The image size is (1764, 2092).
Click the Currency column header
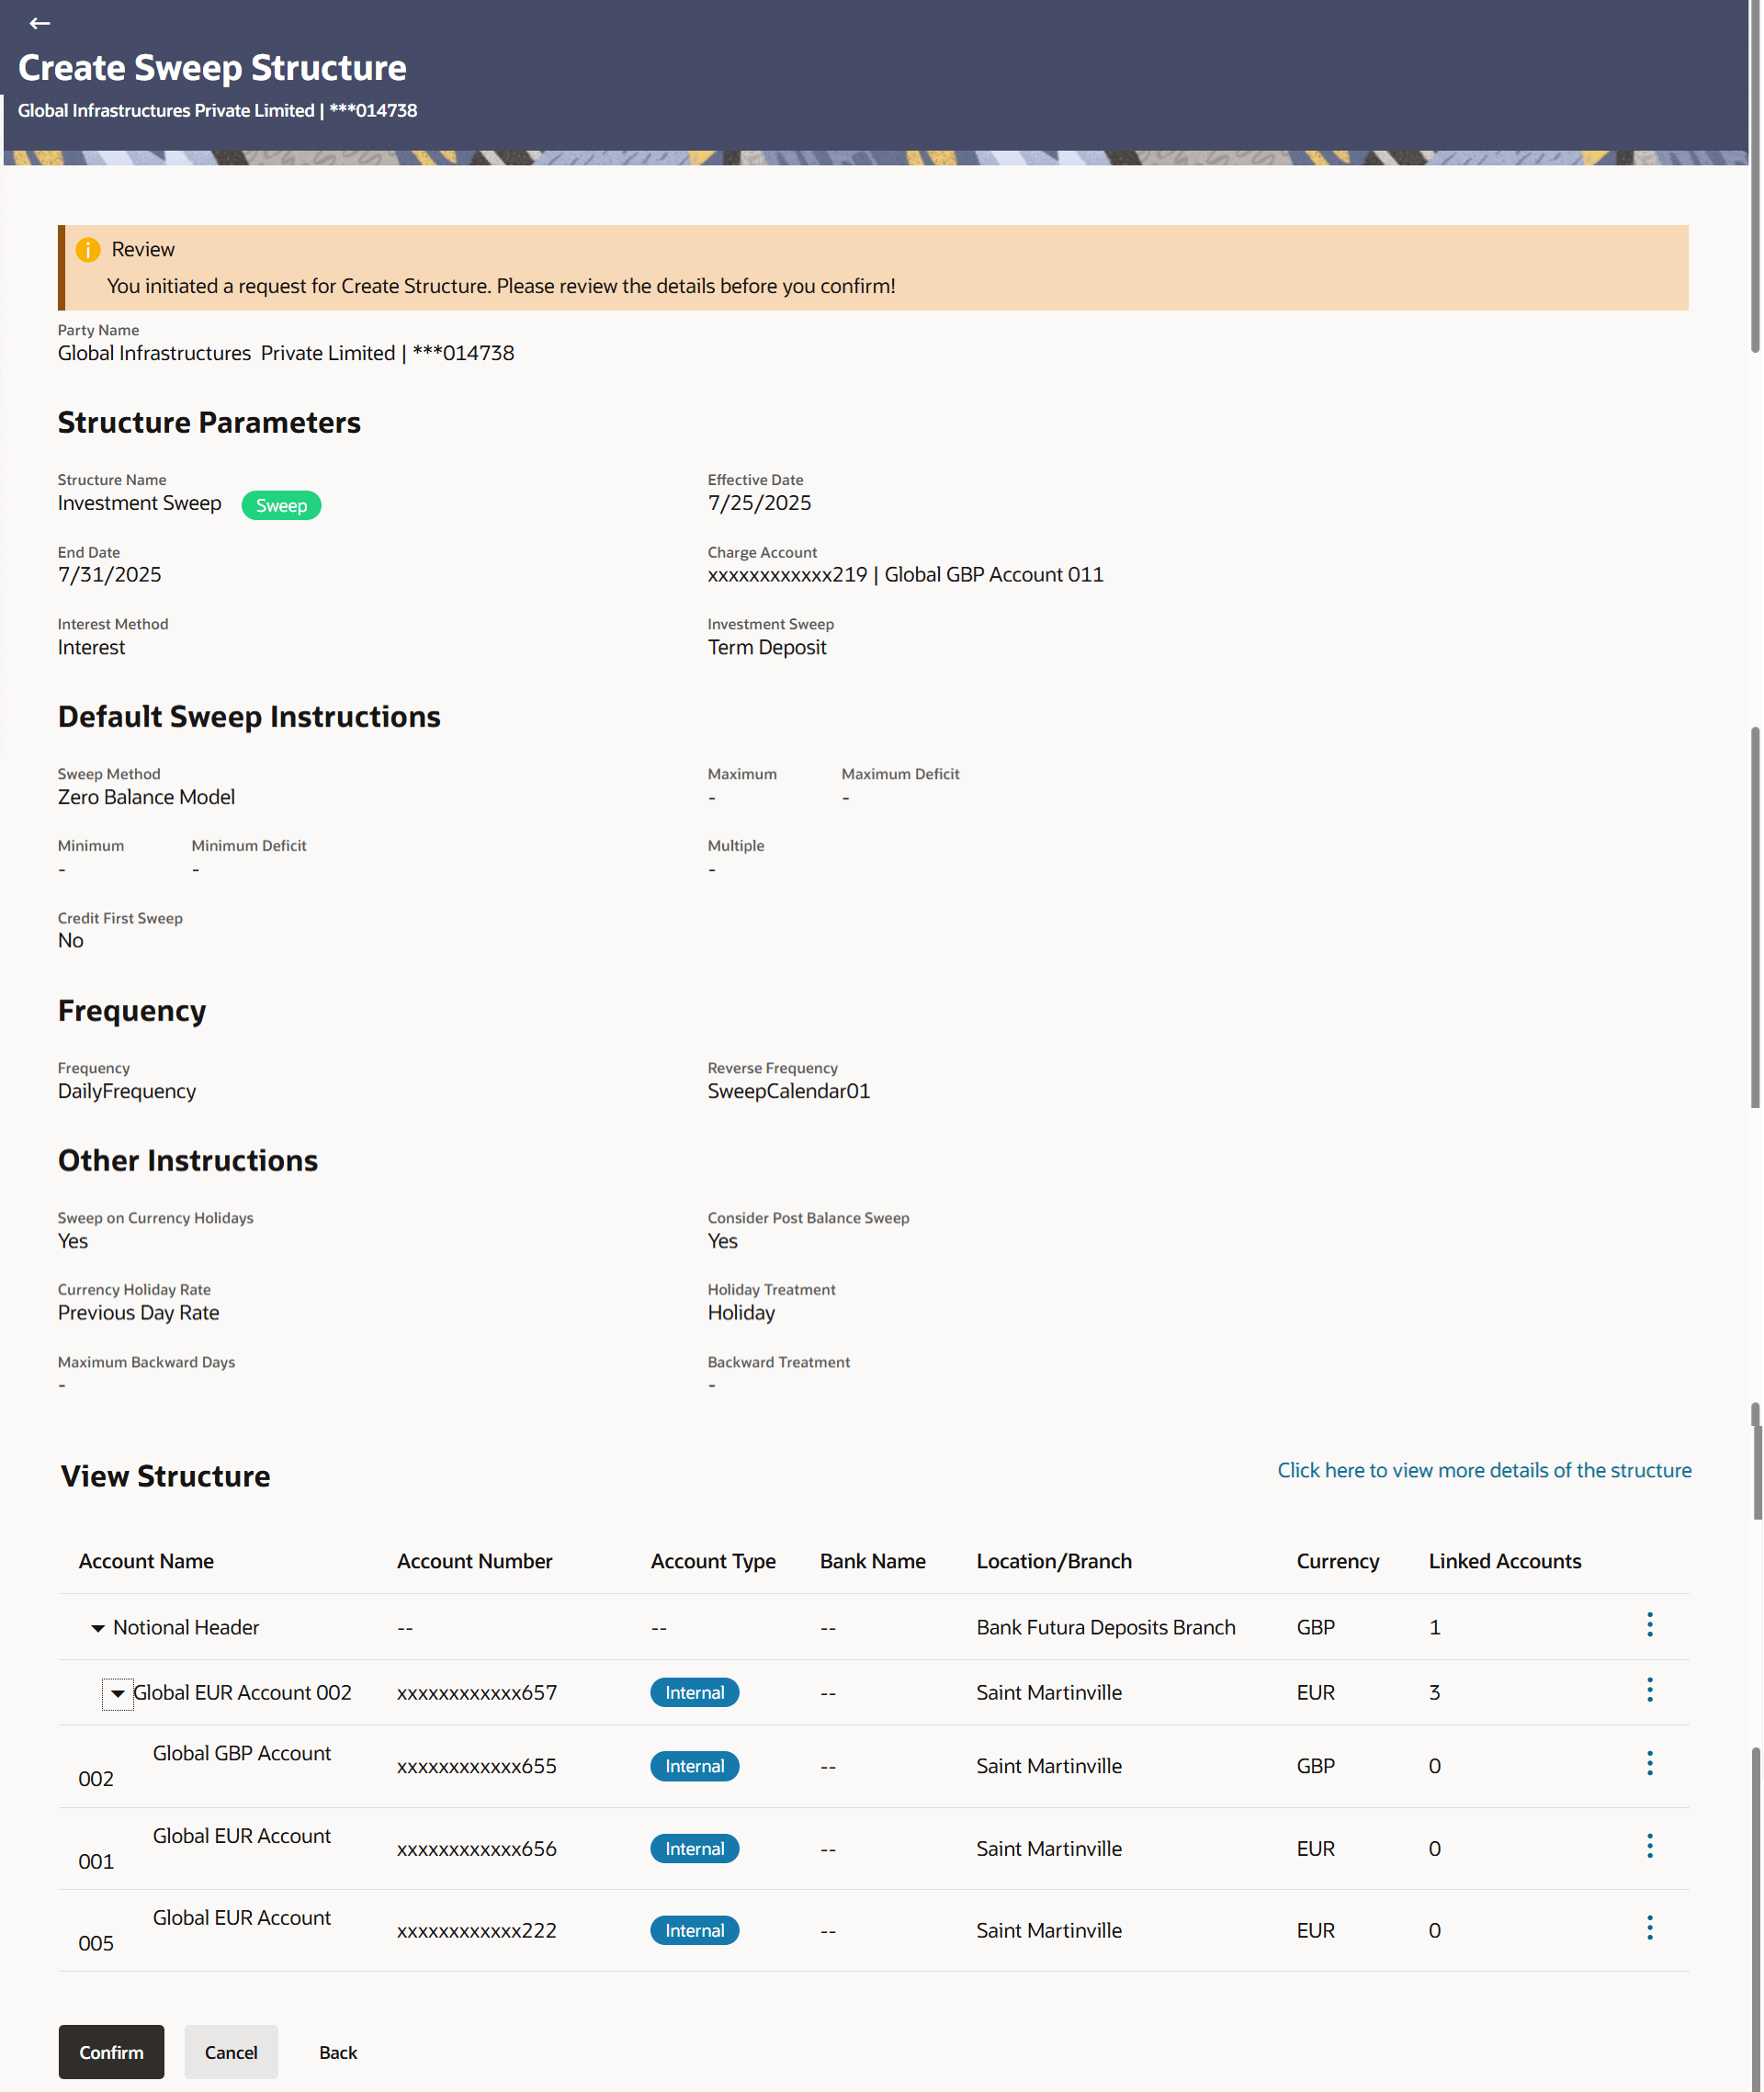[x=1337, y=1561]
